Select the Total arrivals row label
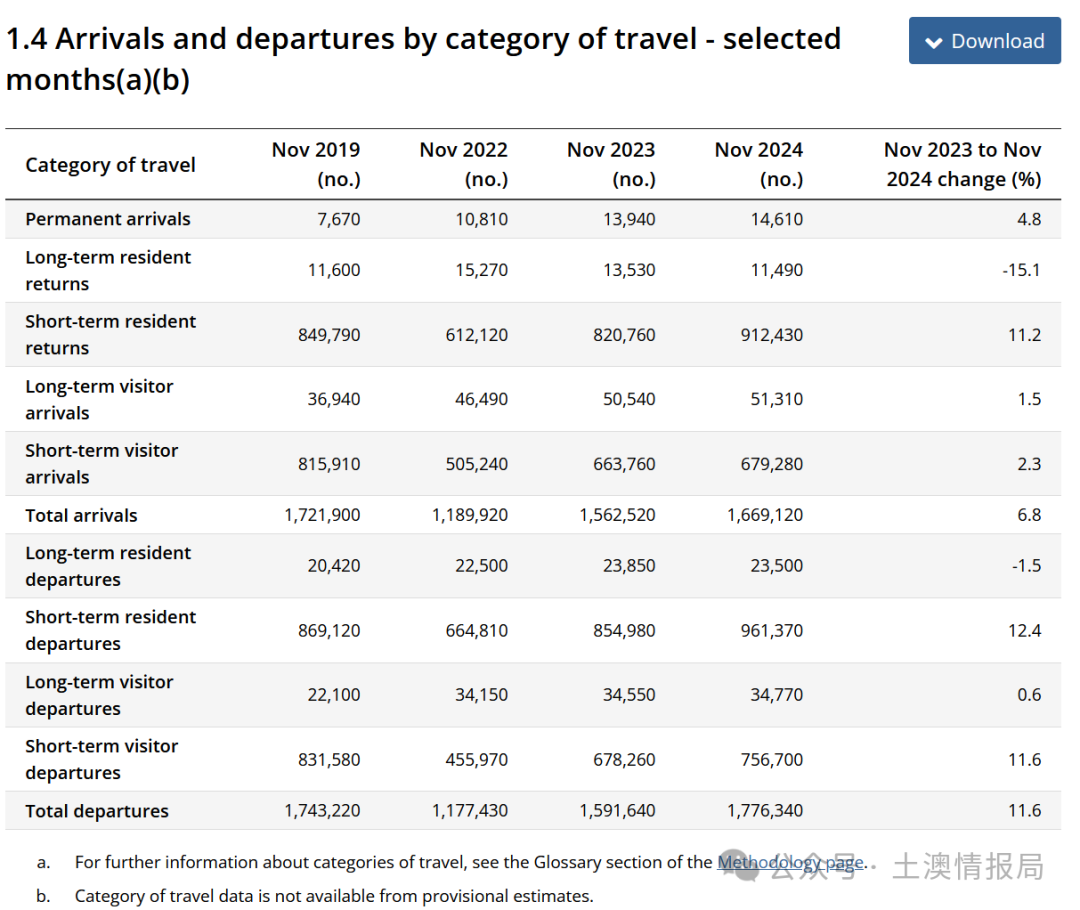This screenshot has height=910, width=1080. click(x=81, y=516)
